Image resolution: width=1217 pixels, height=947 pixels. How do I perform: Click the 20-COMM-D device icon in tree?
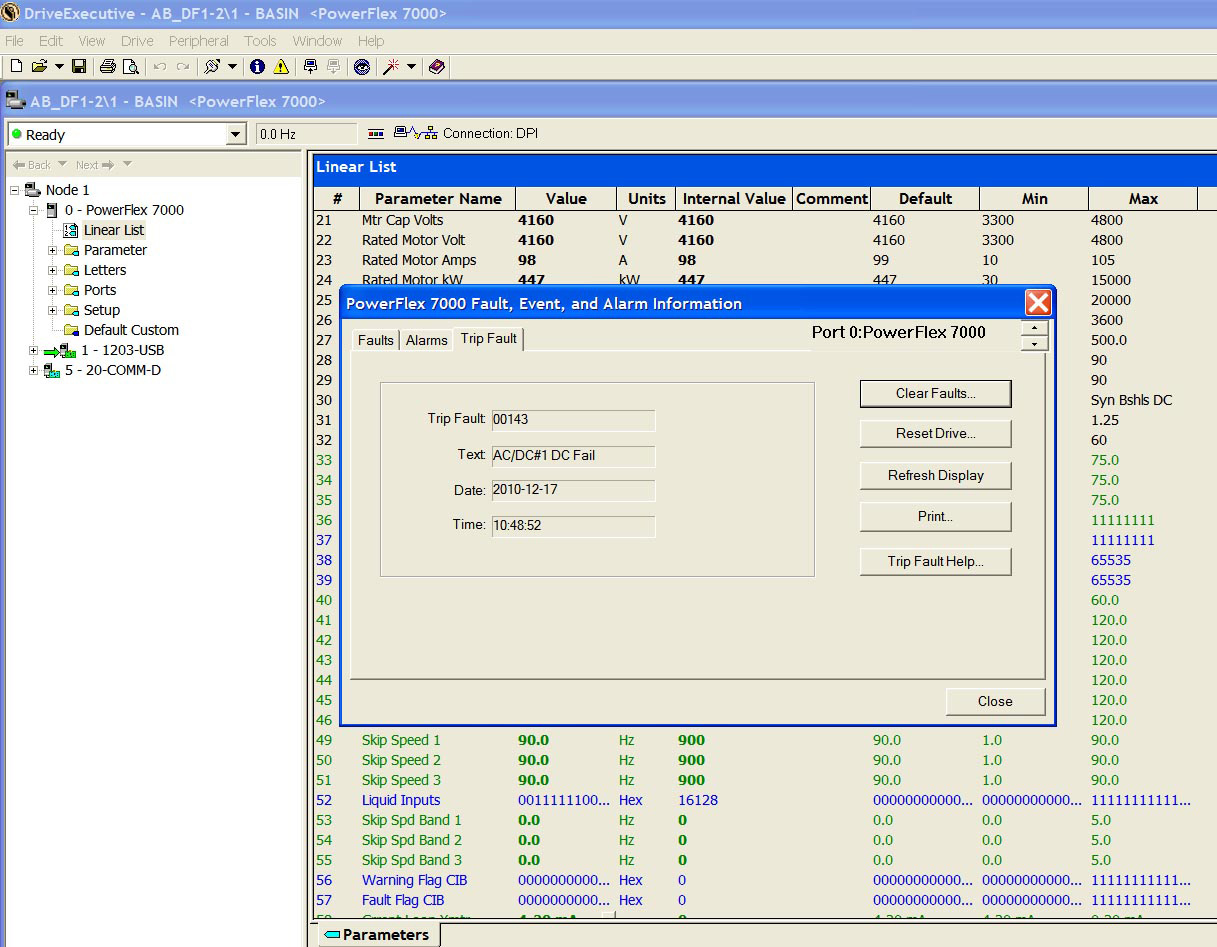click(52, 370)
